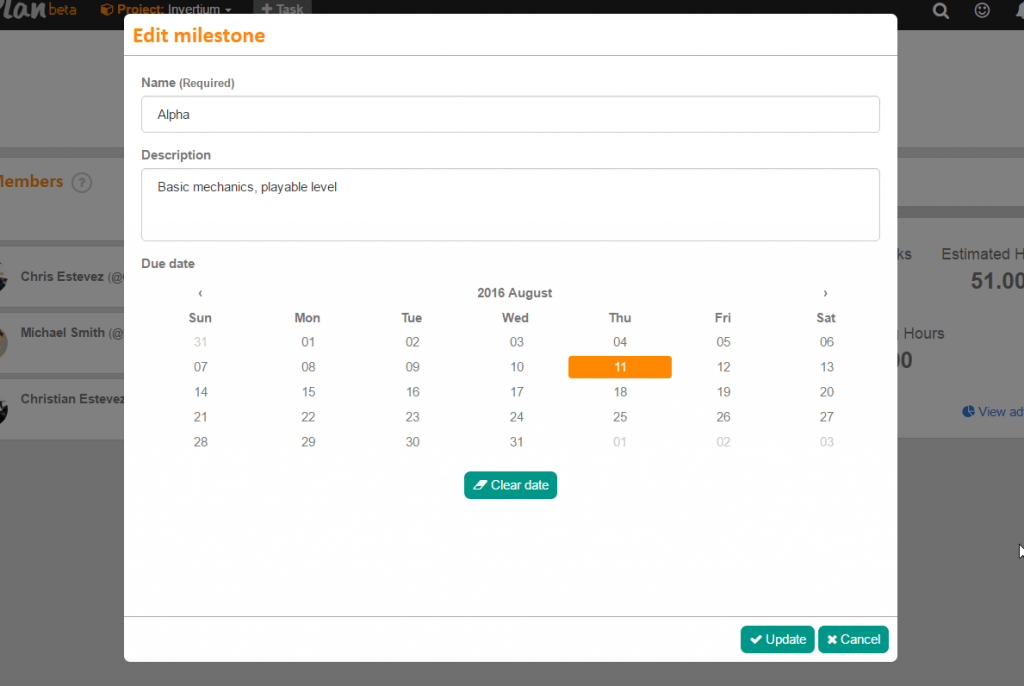
Task: Click the add Task button
Action: [x=282, y=9]
